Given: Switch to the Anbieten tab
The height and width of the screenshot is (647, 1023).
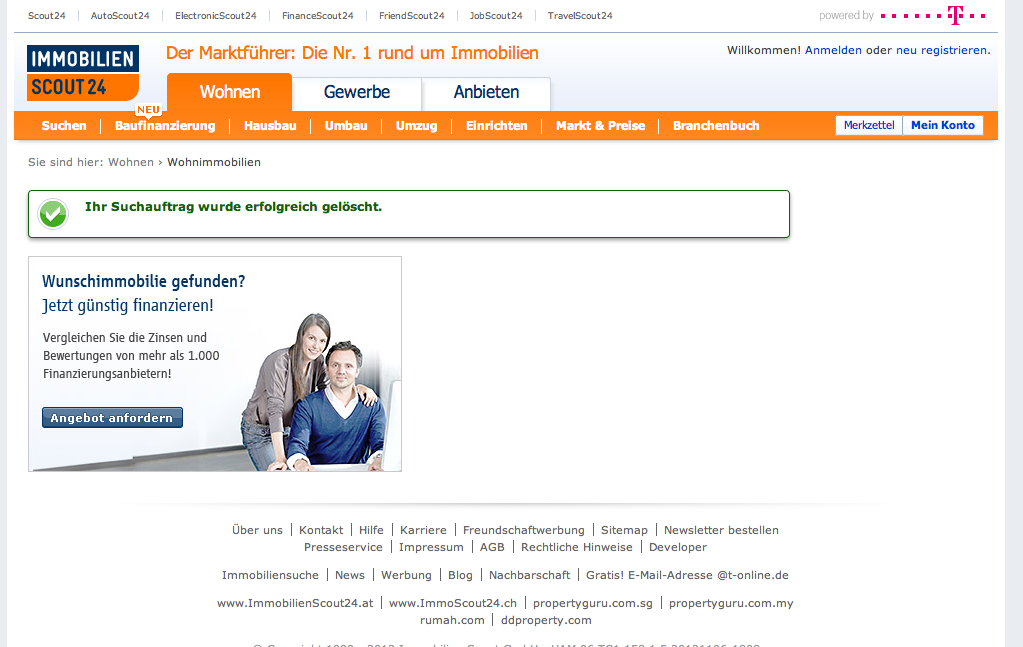Looking at the screenshot, I should coord(487,92).
